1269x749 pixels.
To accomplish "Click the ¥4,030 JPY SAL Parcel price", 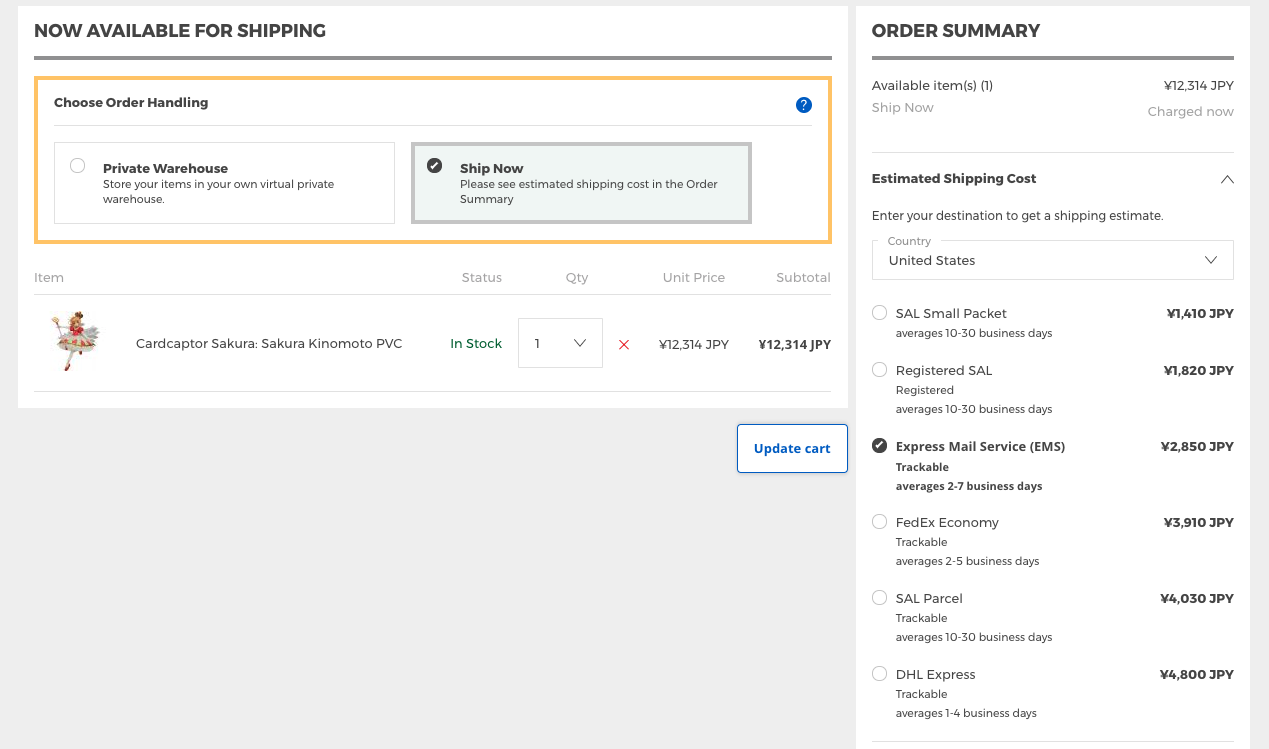I will [1197, 599].
